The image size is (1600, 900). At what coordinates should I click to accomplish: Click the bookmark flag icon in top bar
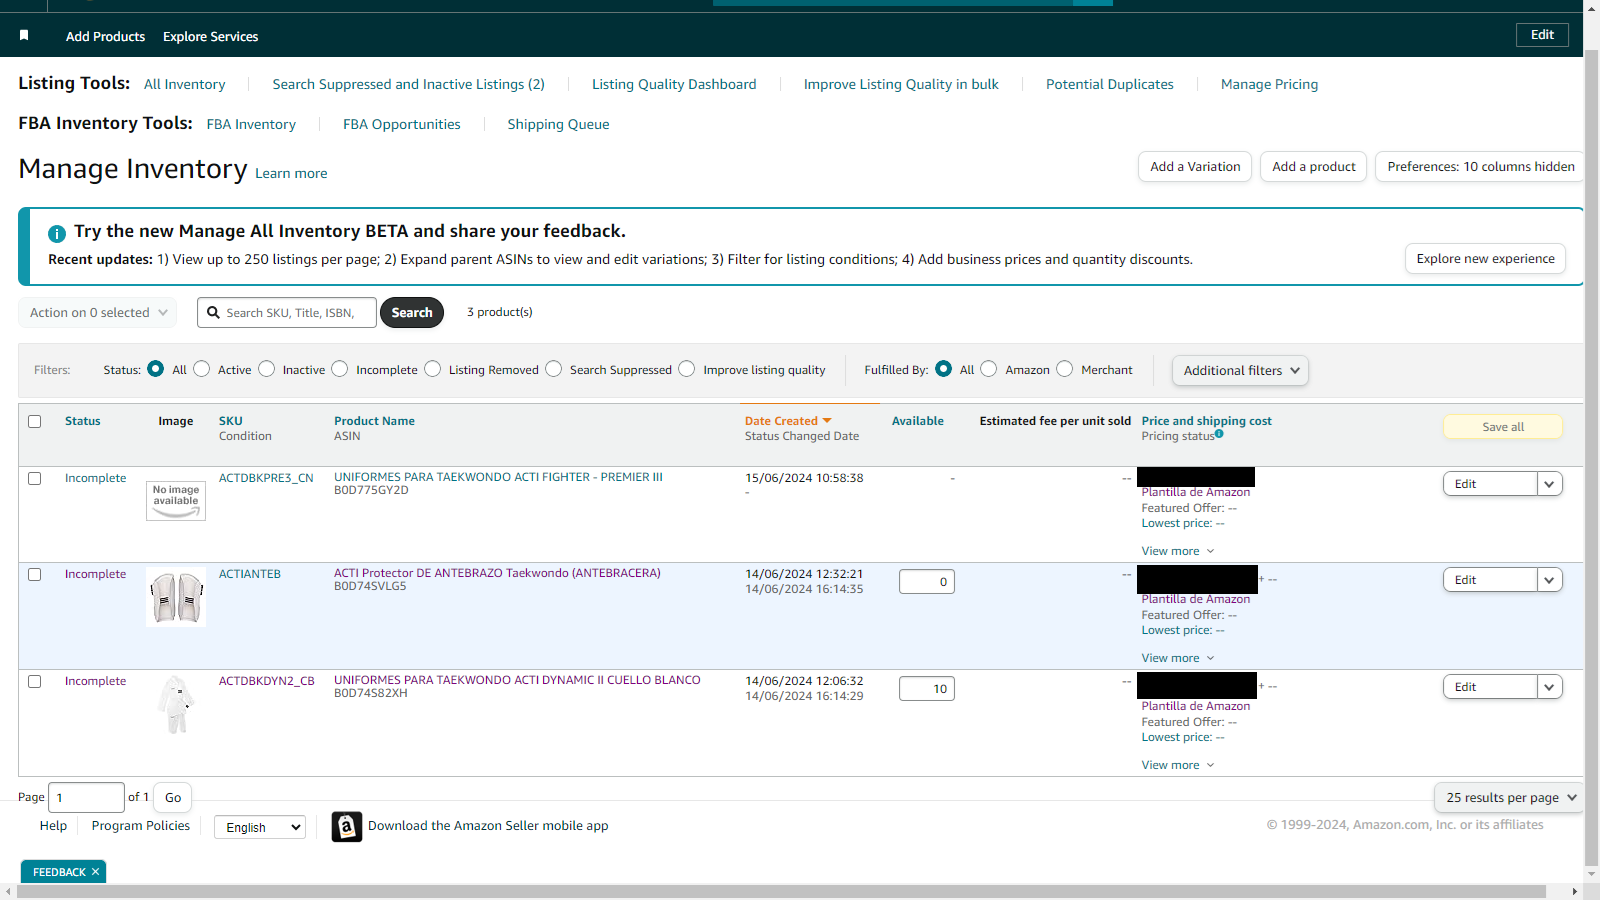[24, 35]
